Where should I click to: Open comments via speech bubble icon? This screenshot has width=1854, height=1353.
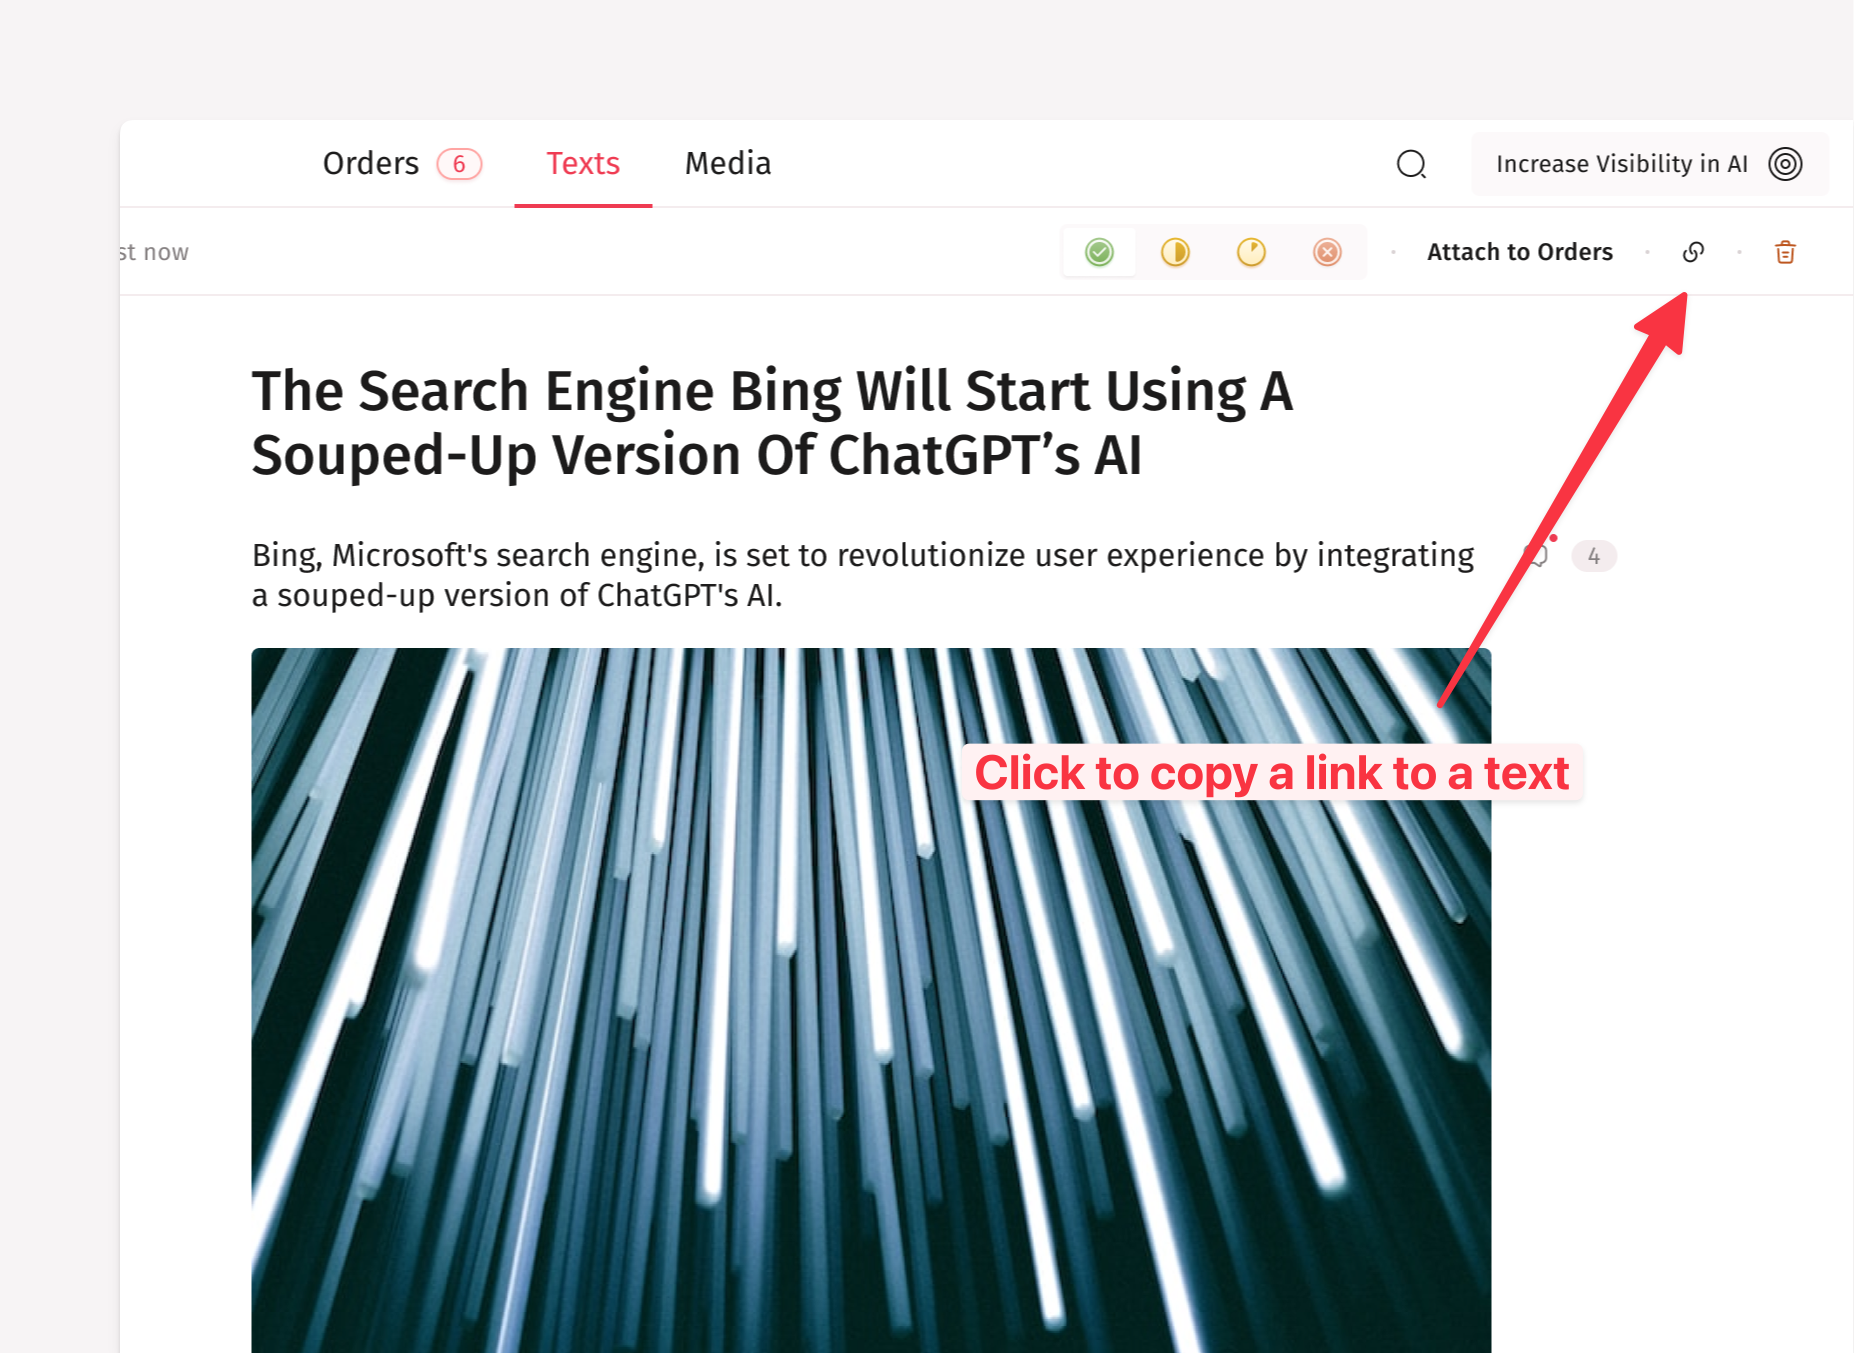click(1538, 555)
